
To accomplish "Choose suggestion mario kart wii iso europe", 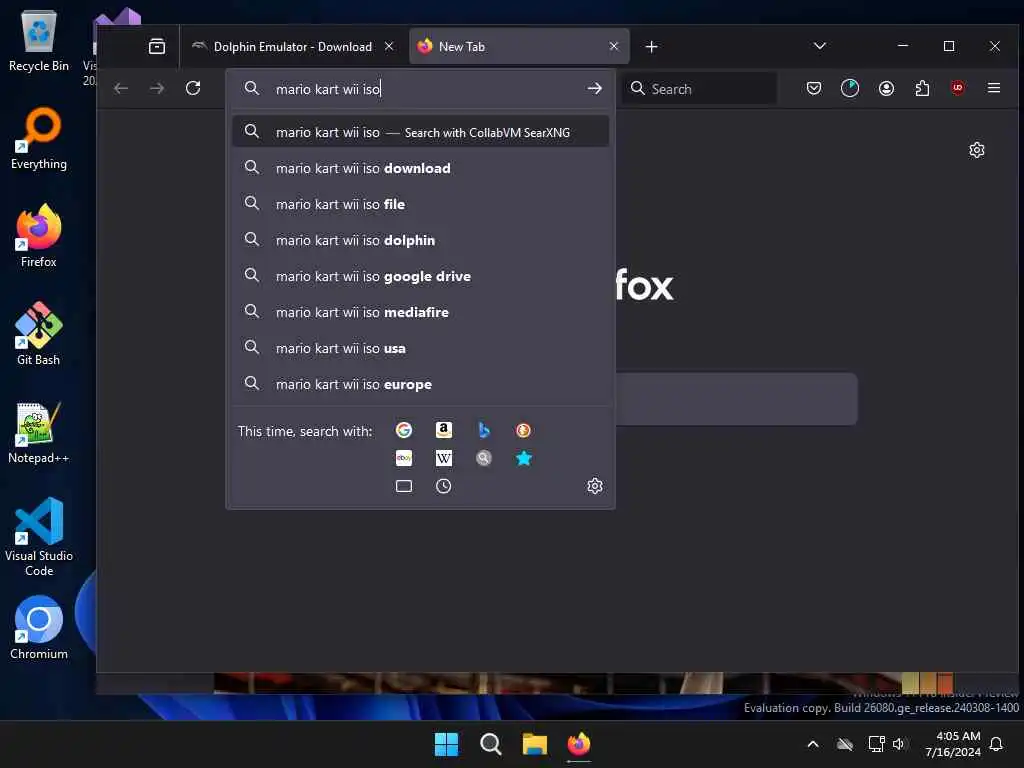I will (421, 383).
